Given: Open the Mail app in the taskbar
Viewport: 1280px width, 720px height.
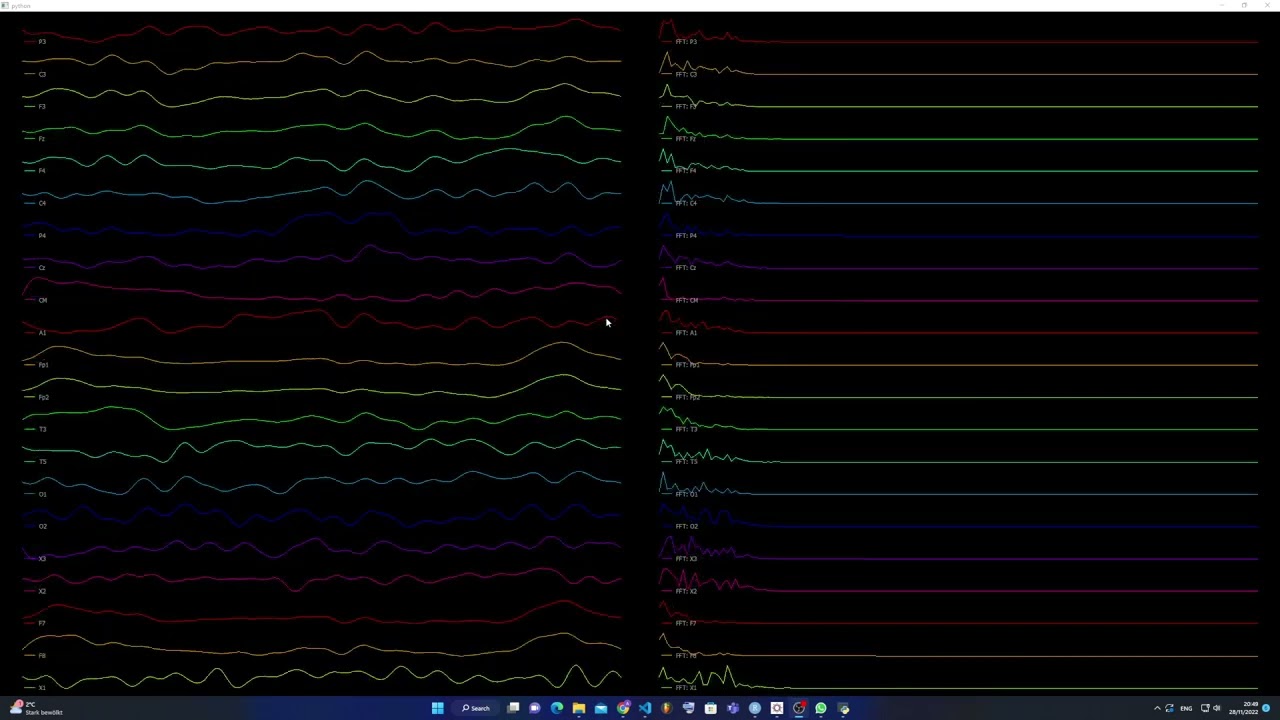Looking at the screenshot, I should pos(601,708).
